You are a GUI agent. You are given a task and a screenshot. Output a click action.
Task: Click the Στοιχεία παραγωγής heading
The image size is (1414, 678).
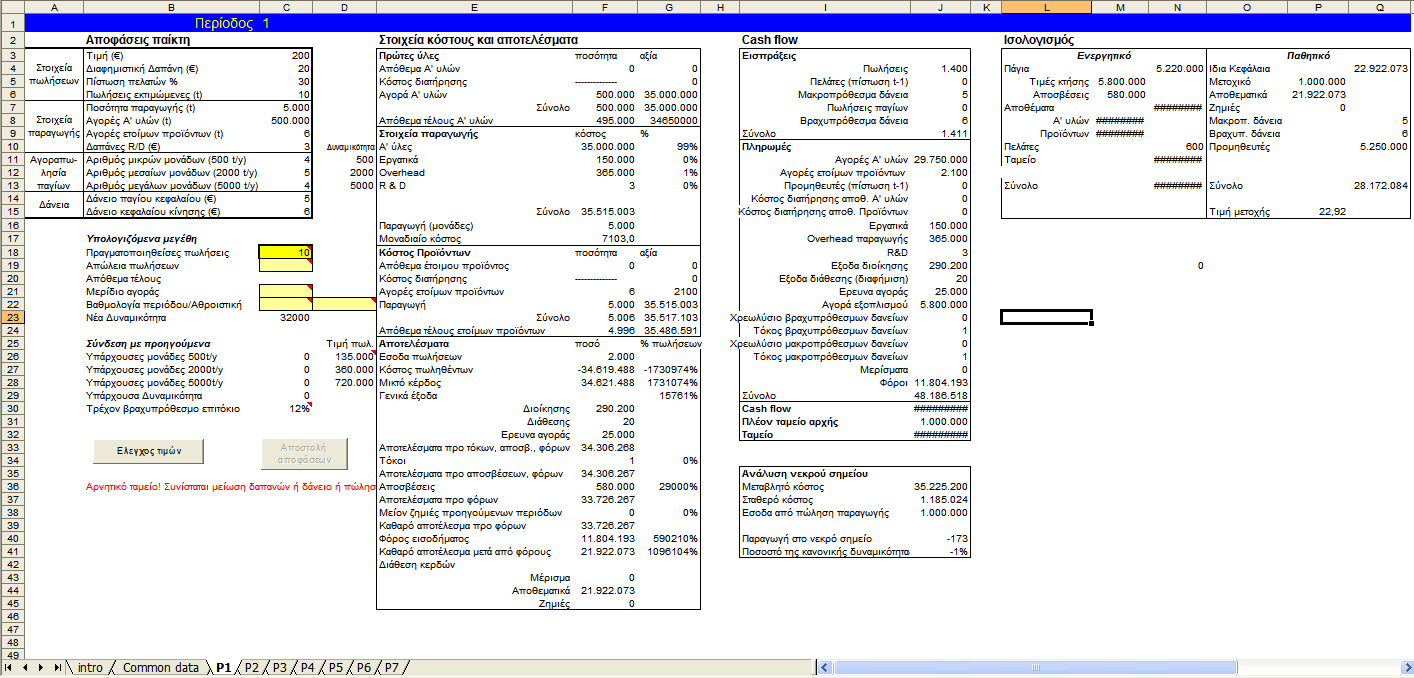(427, 133)
